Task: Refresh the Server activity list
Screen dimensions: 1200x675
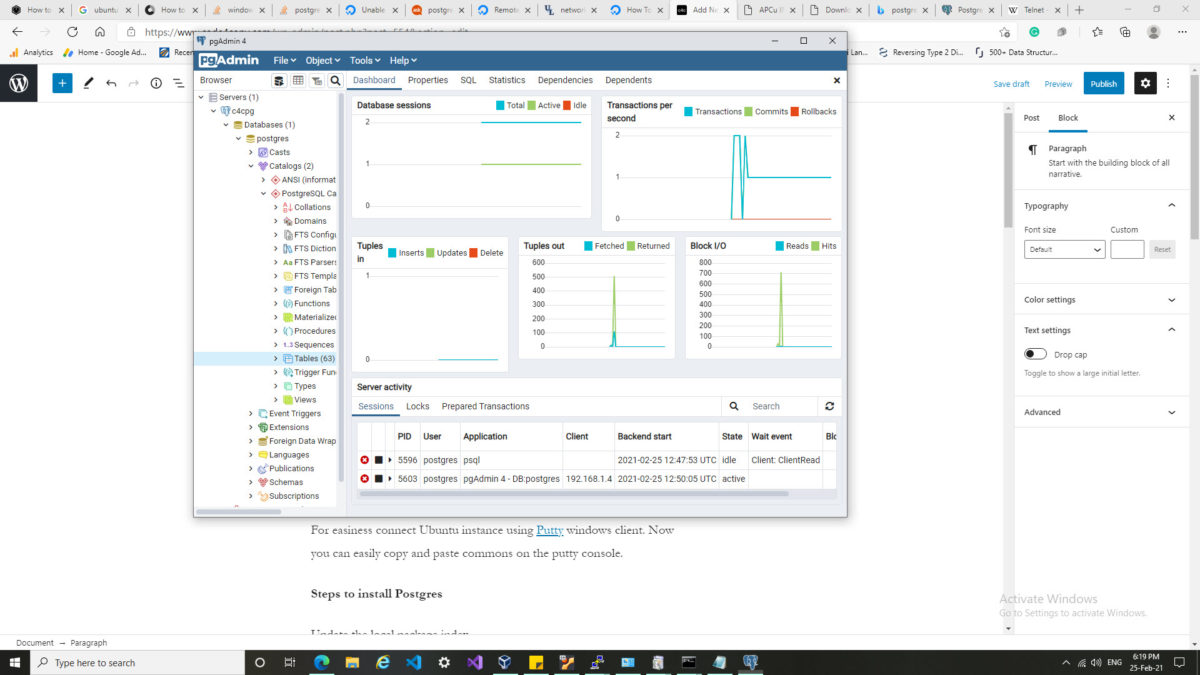Action: [x=828, y=406]
